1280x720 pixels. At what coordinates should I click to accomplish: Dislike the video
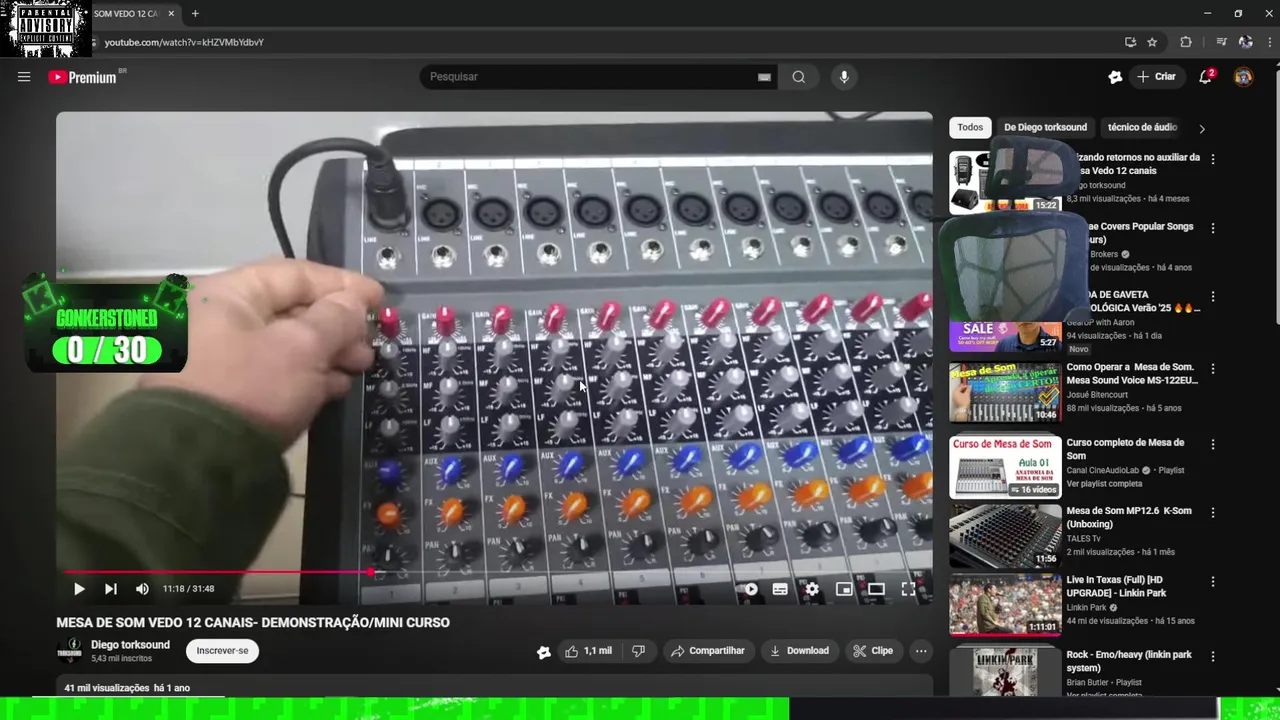click(x=638, y=651)
